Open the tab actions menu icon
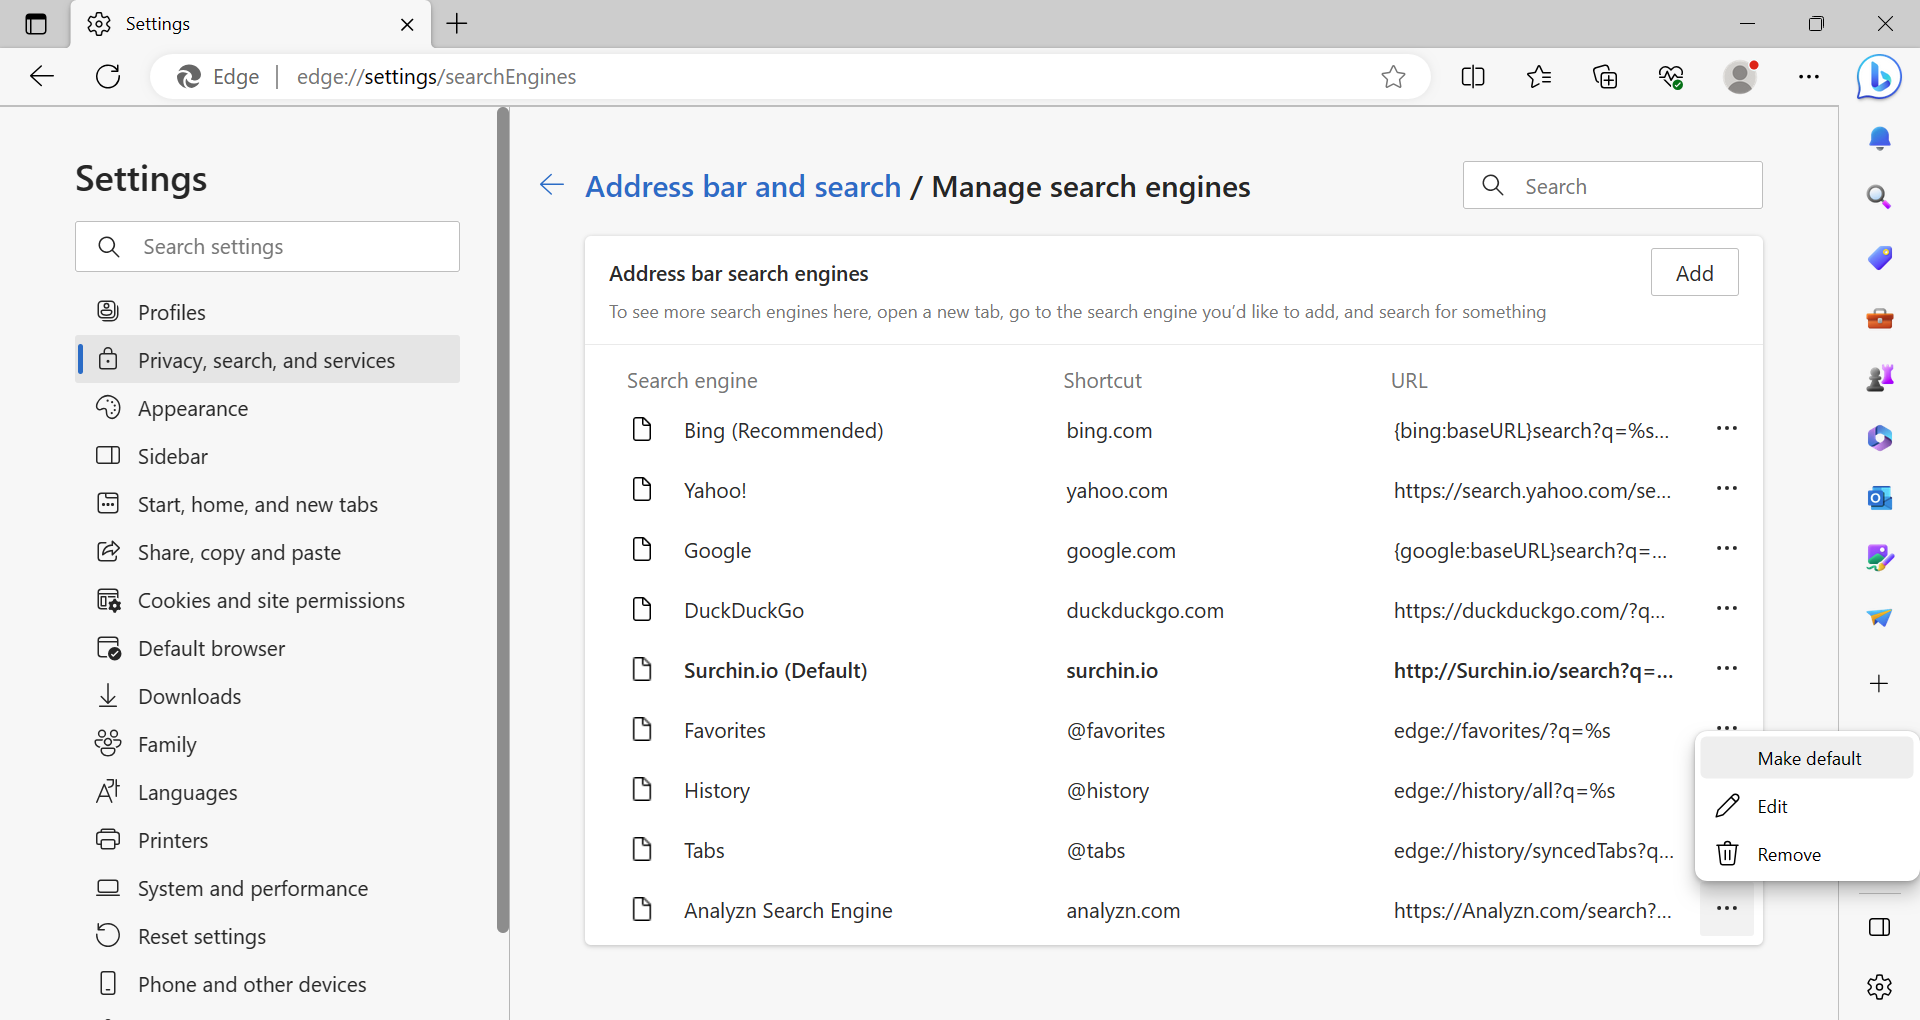The width and height of the screenshot is (1920, 1020). coord(36,24)
